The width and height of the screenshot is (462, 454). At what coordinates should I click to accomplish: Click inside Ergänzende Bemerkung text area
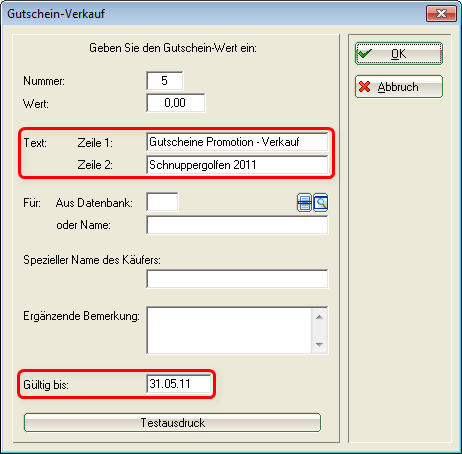(229, 330)
